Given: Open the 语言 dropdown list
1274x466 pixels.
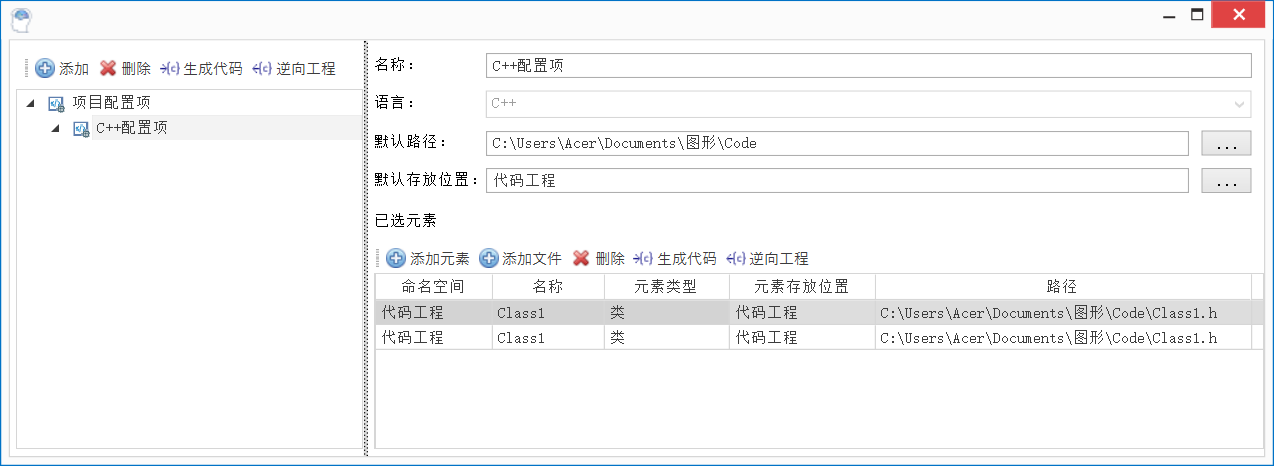Looking at the screenshot, I should click(x=1239, y=104).
